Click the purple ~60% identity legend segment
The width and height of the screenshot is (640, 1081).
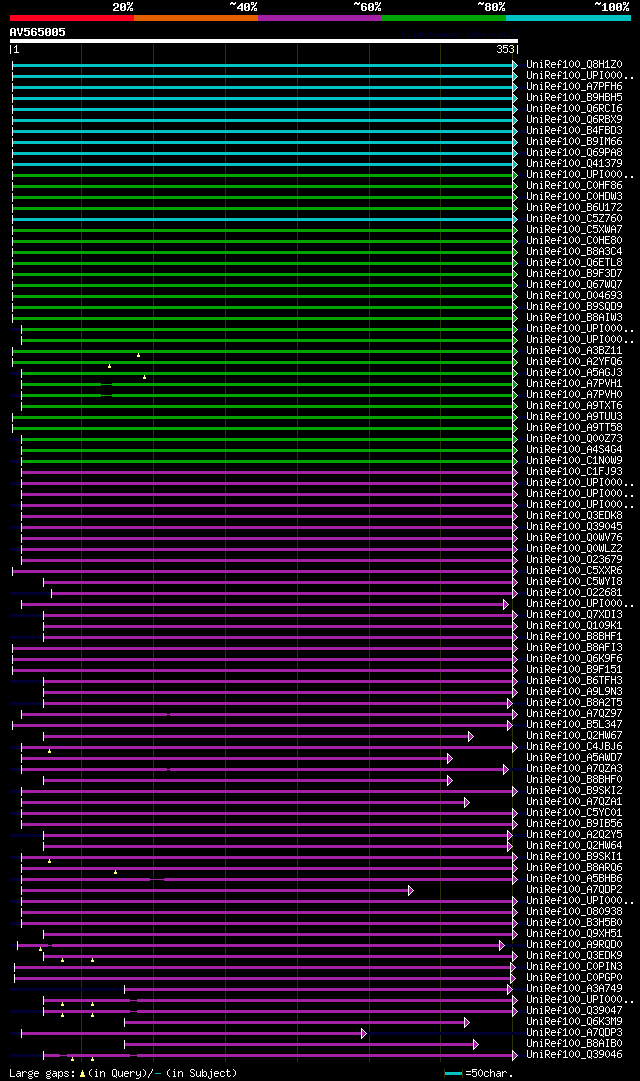[x=320, y=18]
